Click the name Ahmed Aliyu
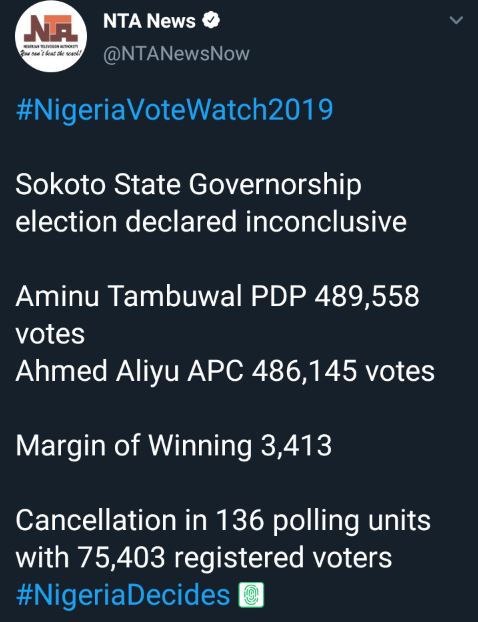The height and width of the screenshot is (622, 478). 97,371
